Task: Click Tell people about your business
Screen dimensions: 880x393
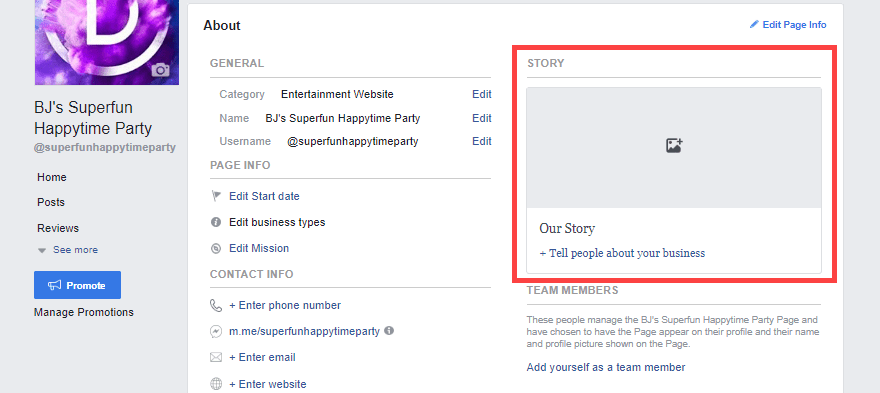Action: tap(622, 253)
